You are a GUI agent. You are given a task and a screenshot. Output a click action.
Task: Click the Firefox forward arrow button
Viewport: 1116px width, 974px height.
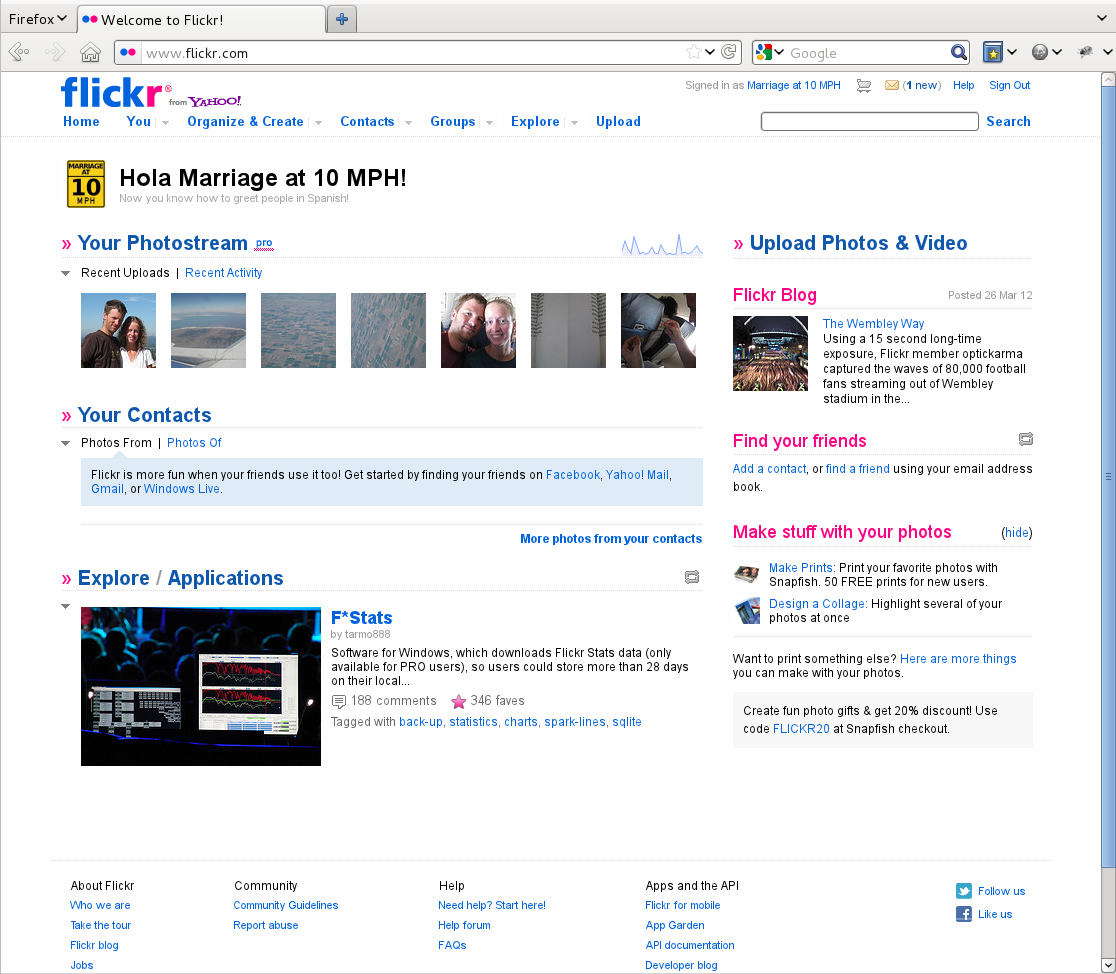click(55, 52)
